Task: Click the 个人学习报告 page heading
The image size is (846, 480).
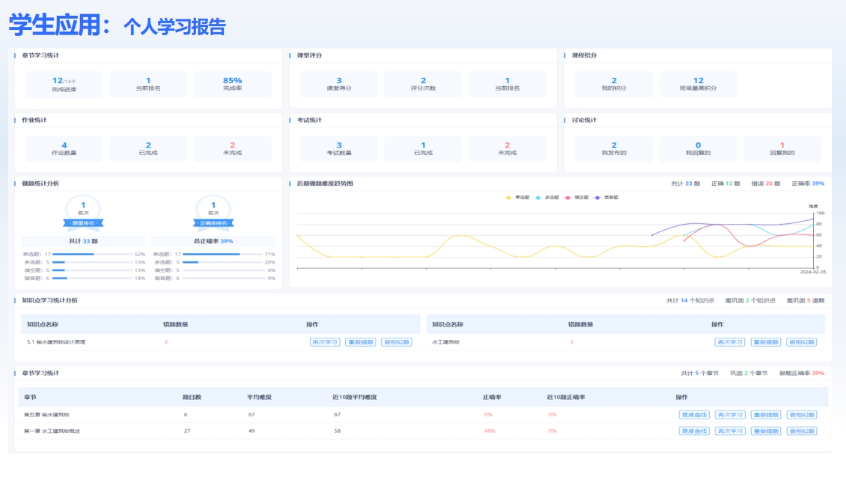Action: (174, 26)
